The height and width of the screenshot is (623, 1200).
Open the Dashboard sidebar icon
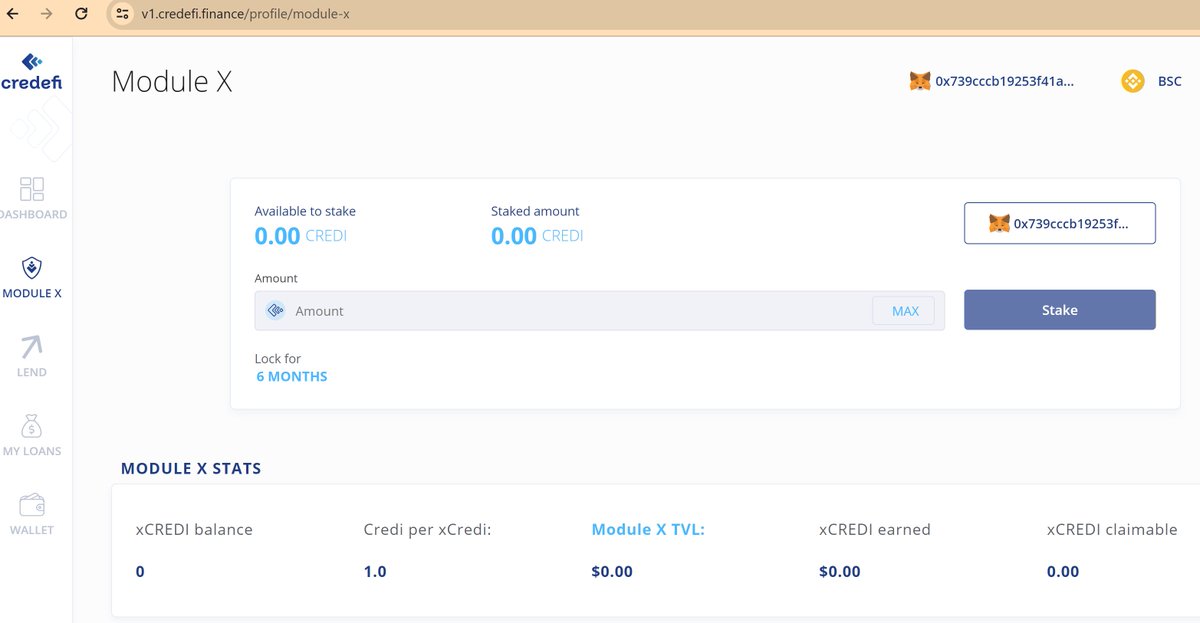click(32, 188)
